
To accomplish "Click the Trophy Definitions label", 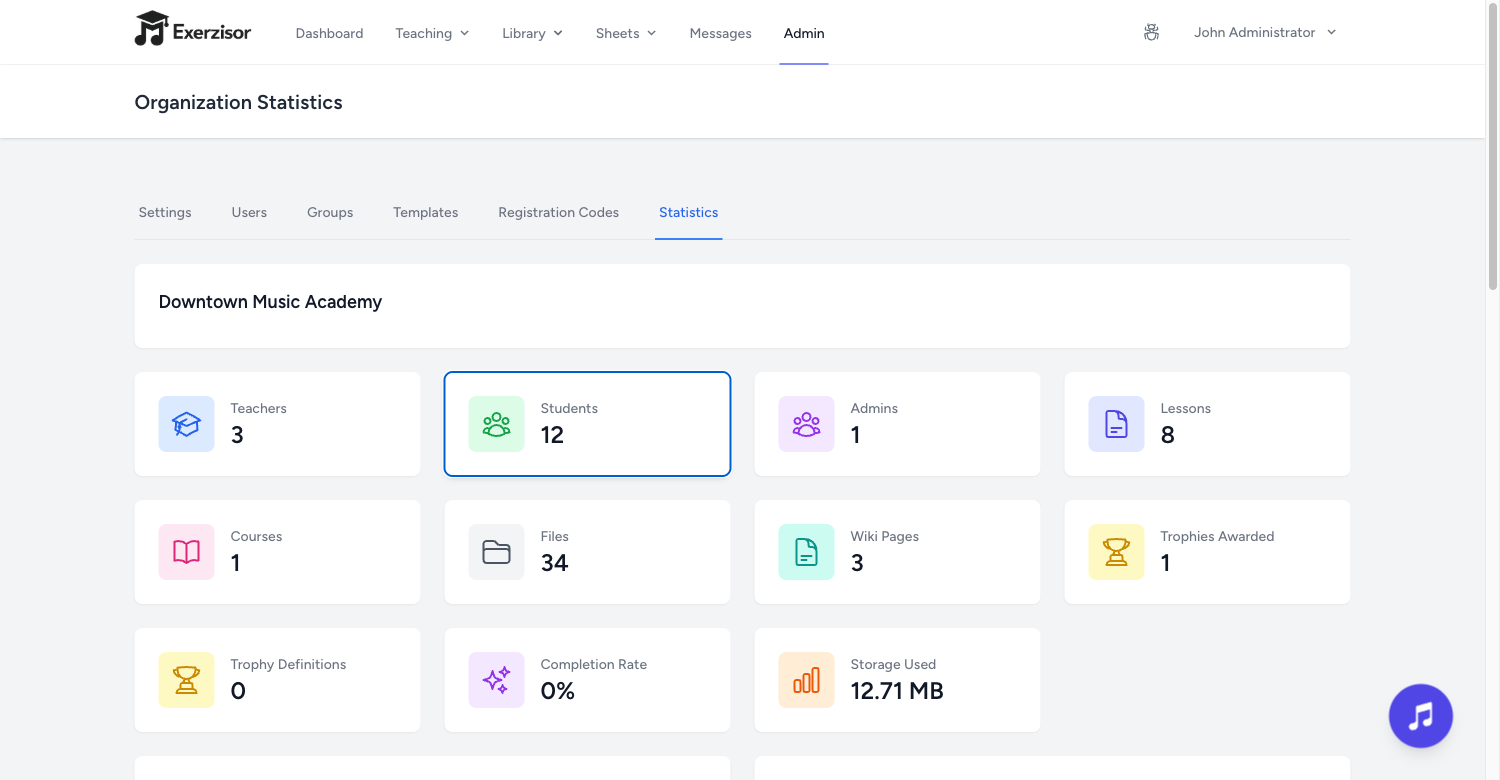I will (288, 664).
